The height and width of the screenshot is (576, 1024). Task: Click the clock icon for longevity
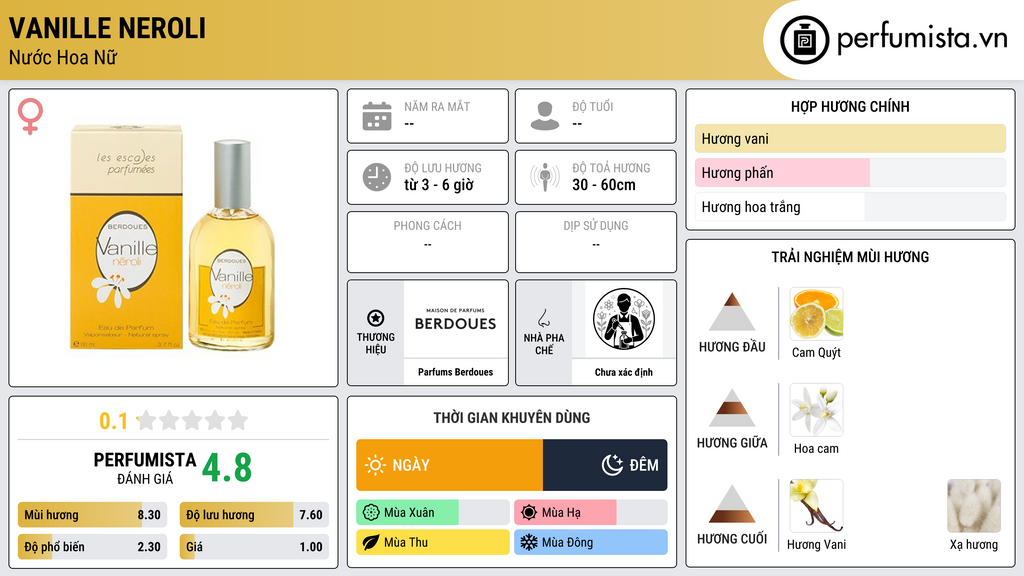click(x=377, y=177)
